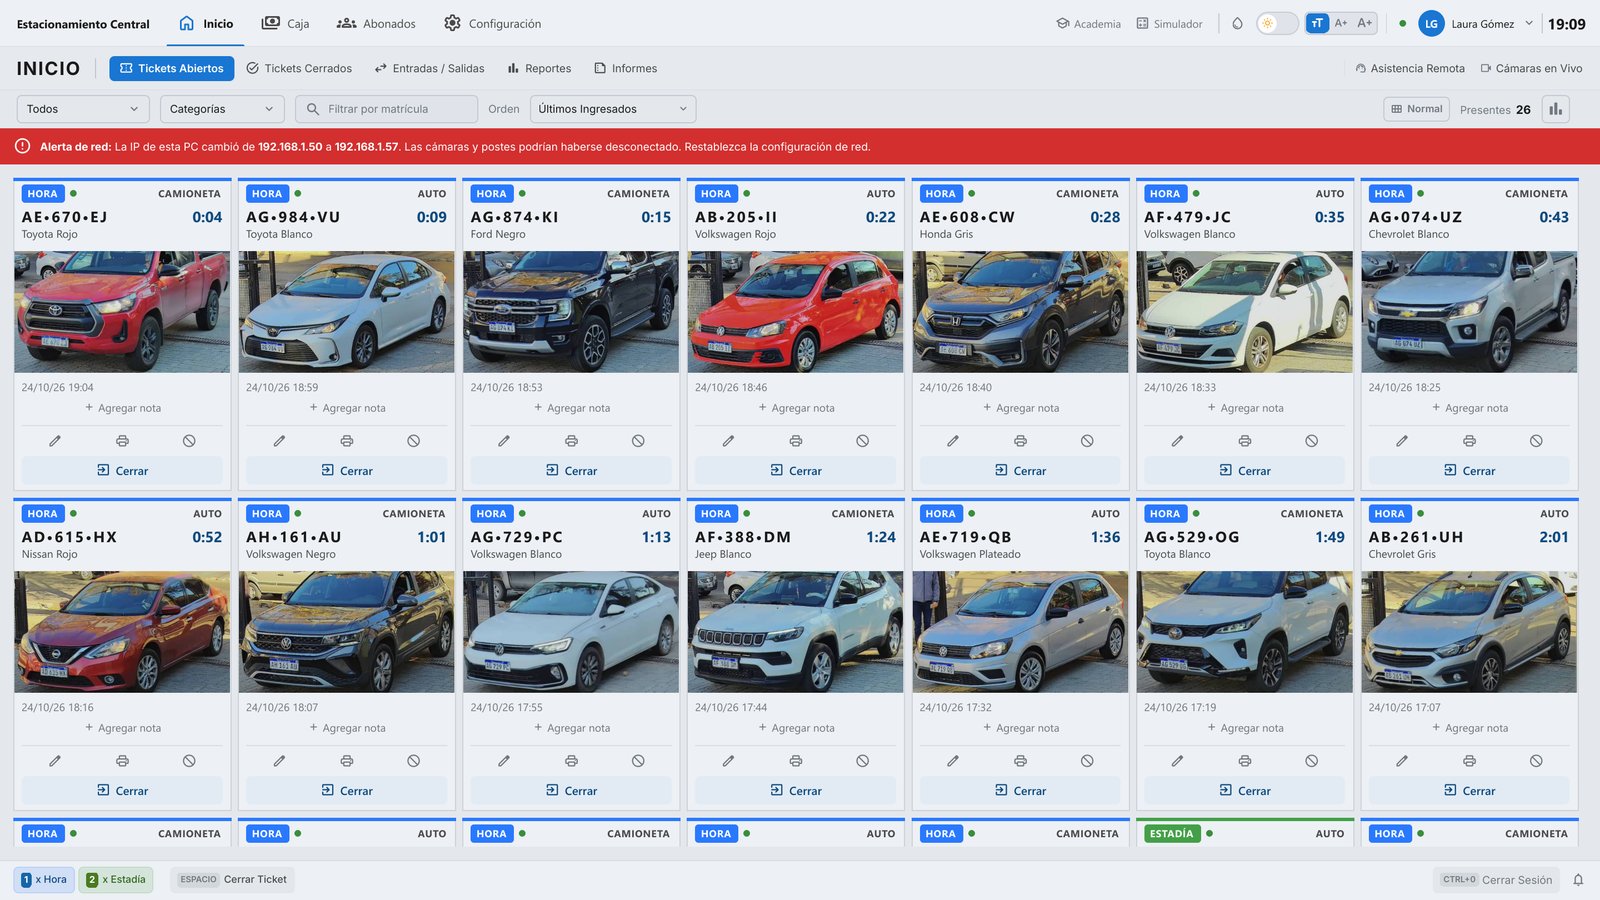The width and height of the screenshot is (1600, 900).
Task: Increase font size with largest A+ button
Action: pos(1365,23)
